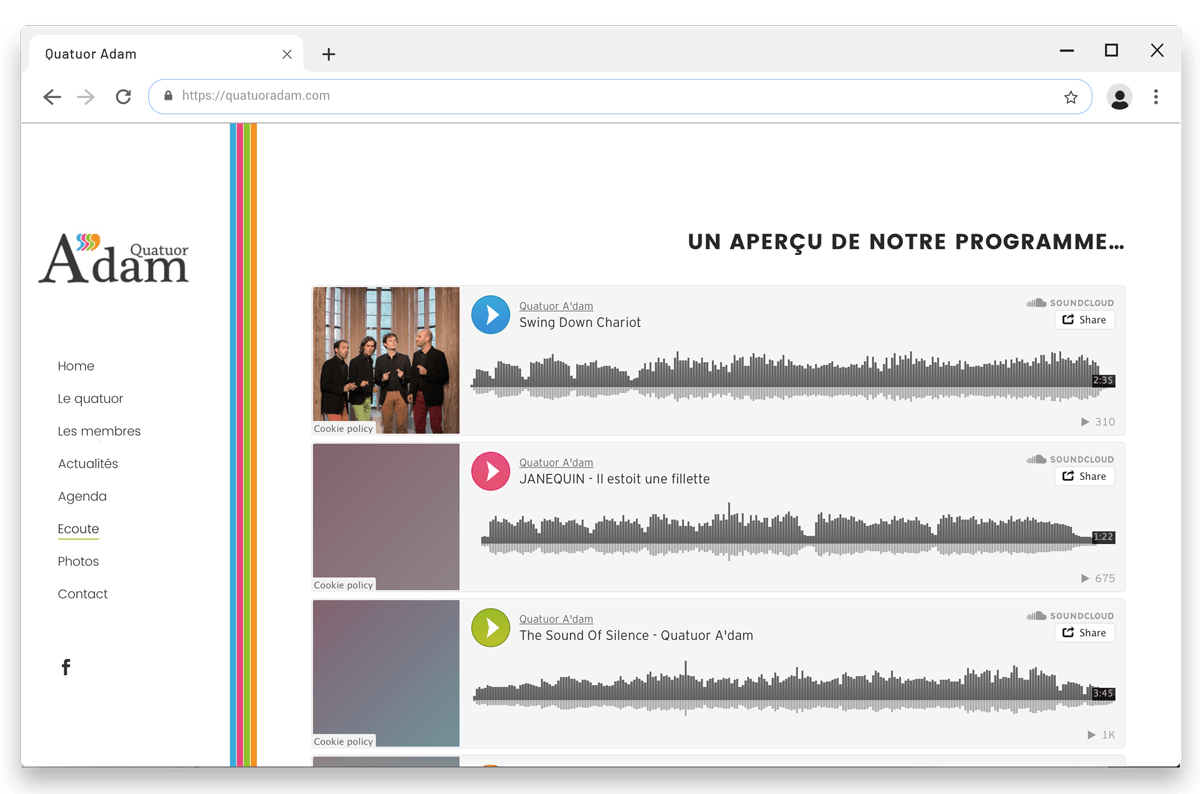The height and width of the screenshot is (794, 1200).
Task: Go back using the browser back arrow
Action: tap(52, 97)
